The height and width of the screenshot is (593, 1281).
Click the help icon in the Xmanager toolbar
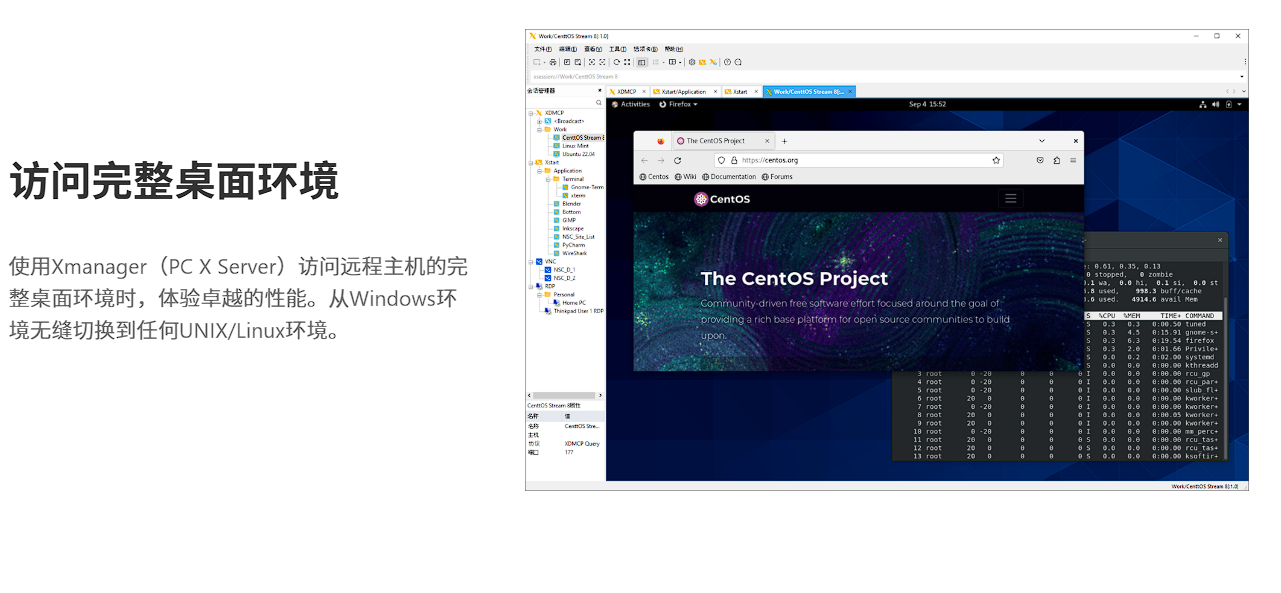727,62
